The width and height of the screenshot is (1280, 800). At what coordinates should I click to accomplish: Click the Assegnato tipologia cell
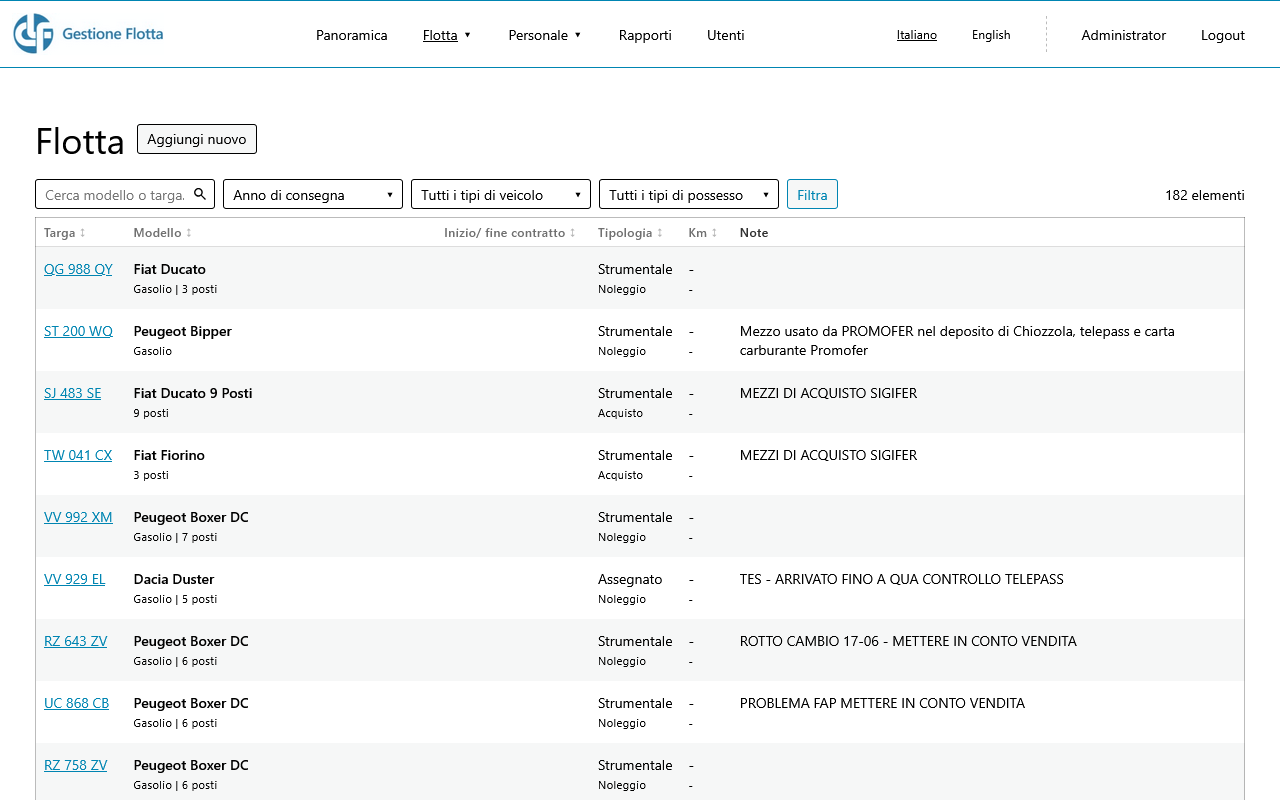[630, 579]
